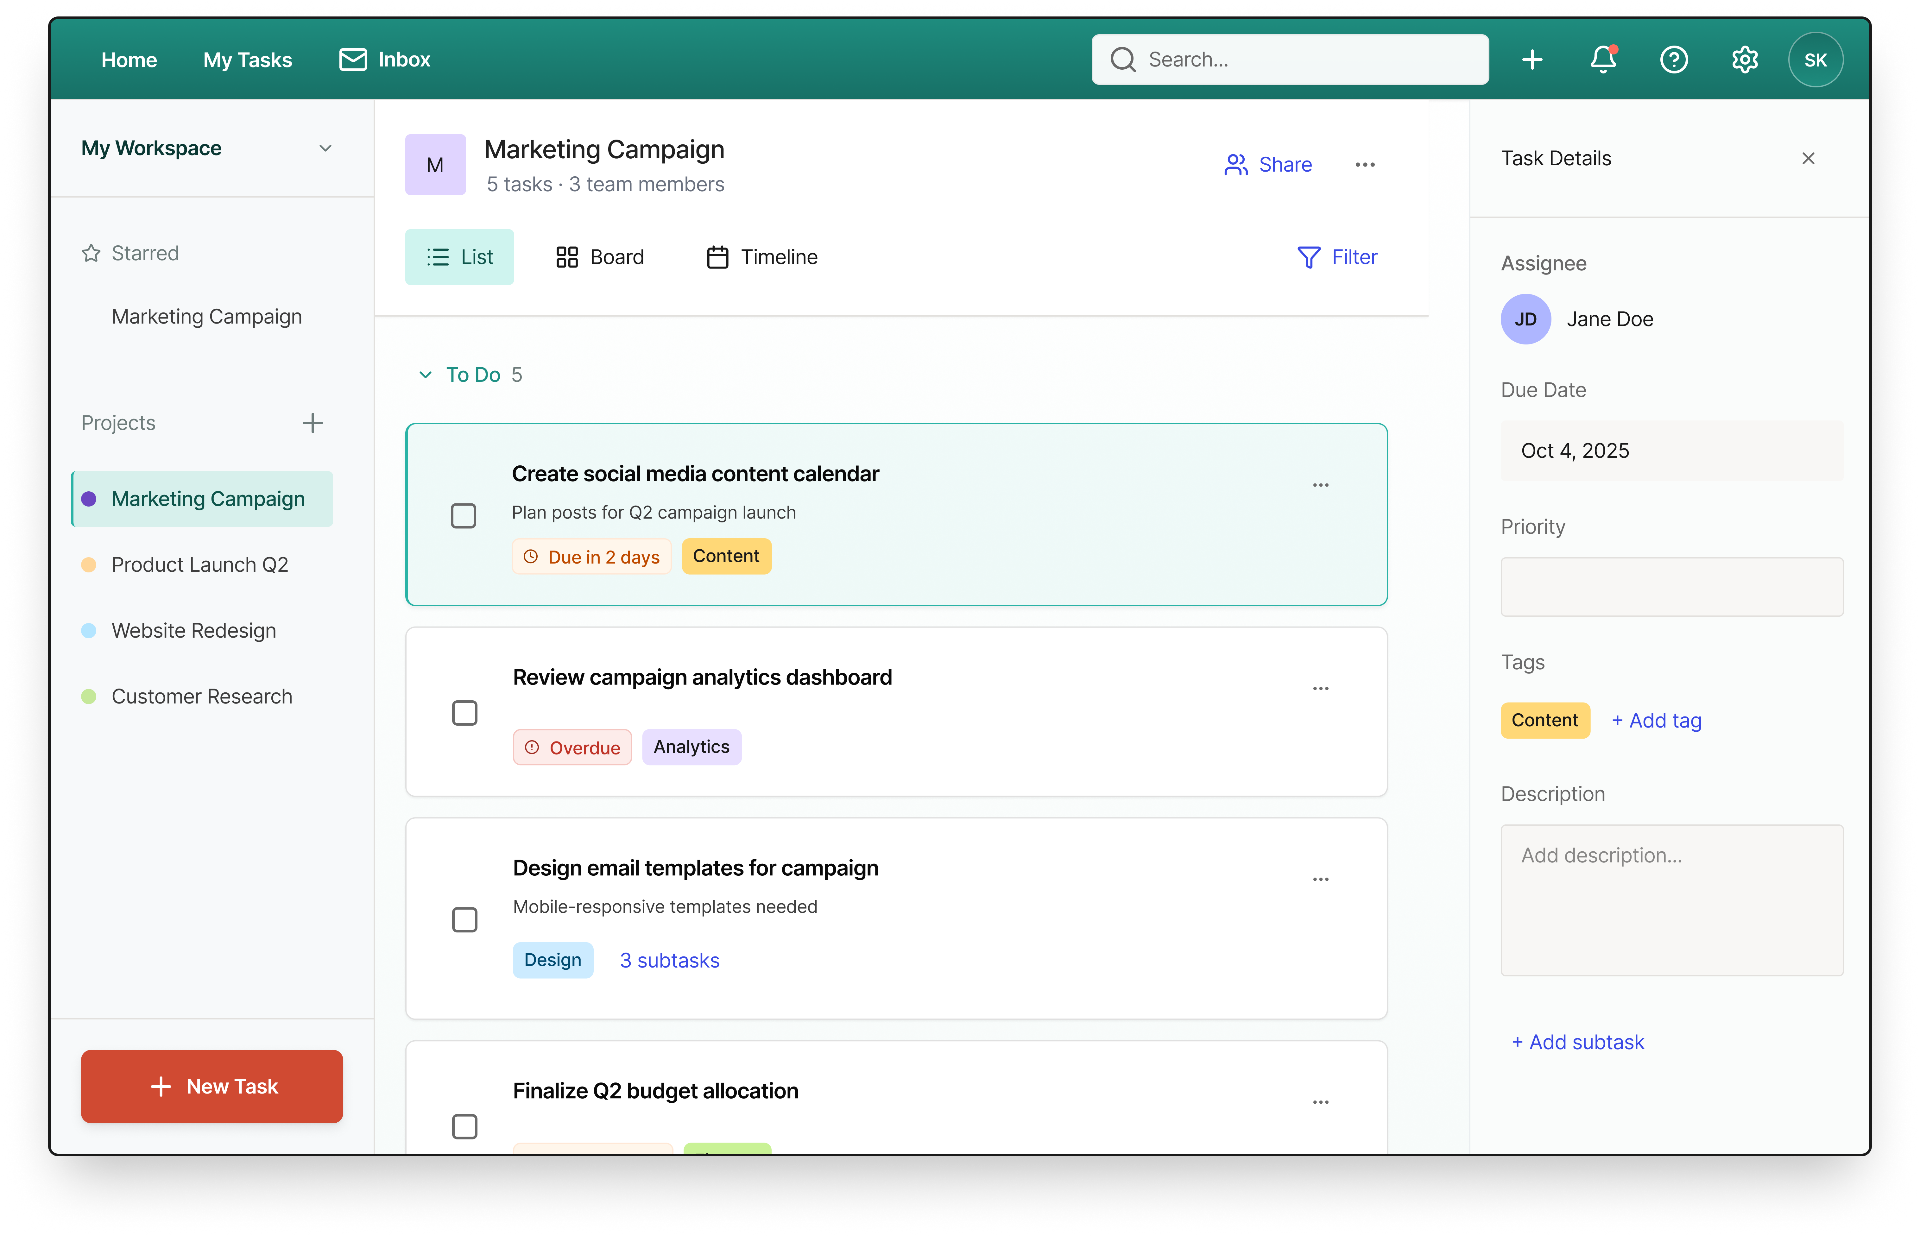This screenshot has height=1236, width=1920.
Task: Click the M project badge
Action: point(435,165)
